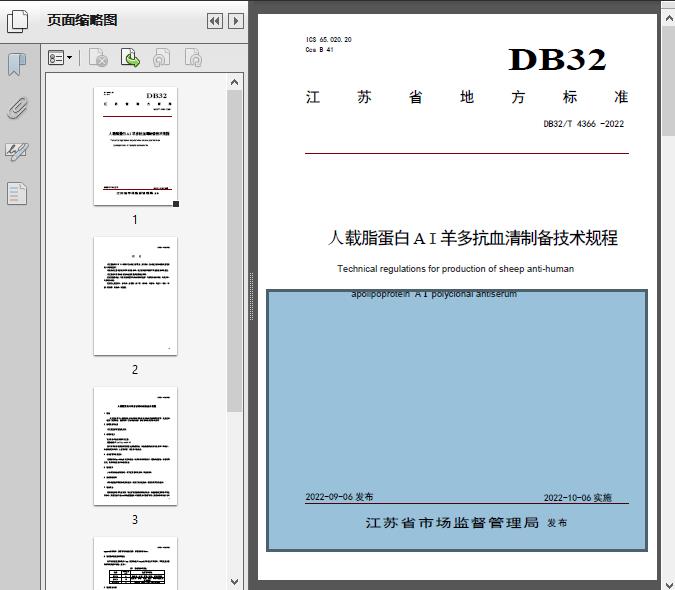The image size is (675, 590).
Task: Select page 1 thumbnail
Action: click(x=135, y=146)
